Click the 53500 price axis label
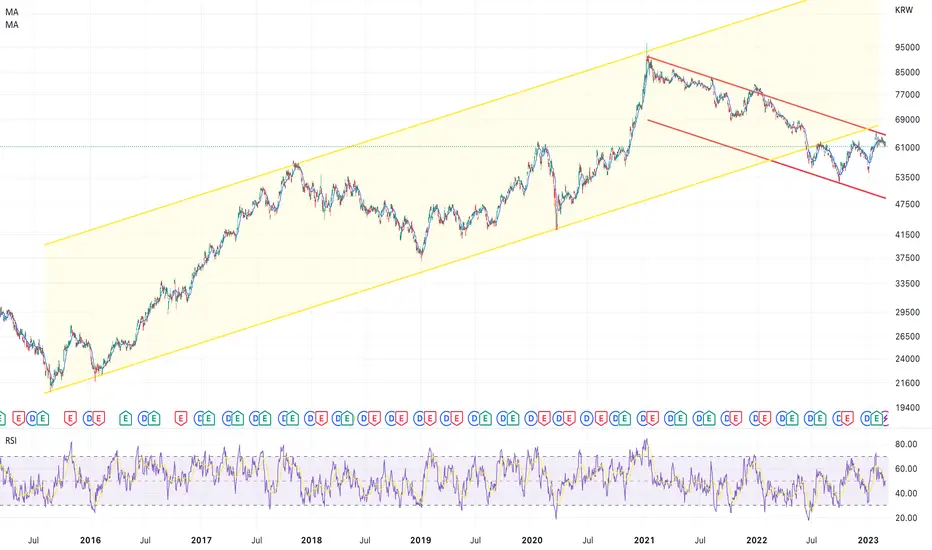The image size is (932, 550). pyautogui.click(x=908, y=177)
